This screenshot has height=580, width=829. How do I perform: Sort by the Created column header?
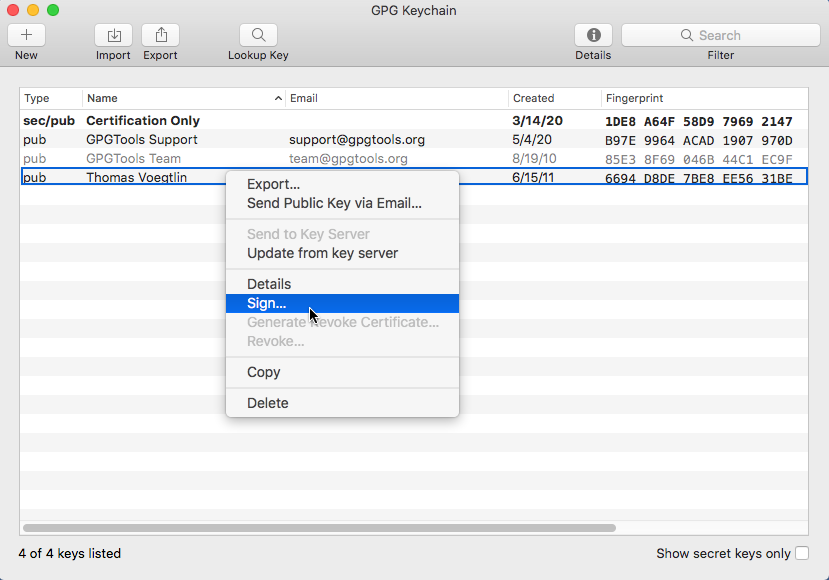coord(555,98)
